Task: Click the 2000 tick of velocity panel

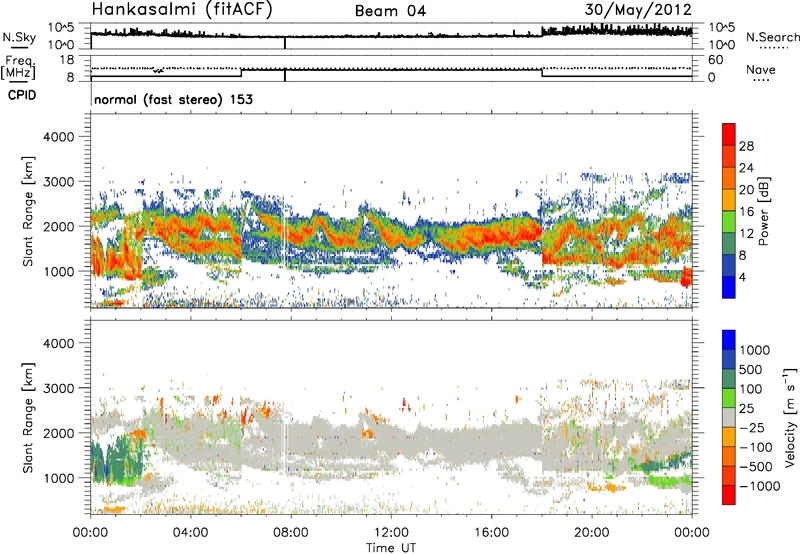Action: pos(59,433)
